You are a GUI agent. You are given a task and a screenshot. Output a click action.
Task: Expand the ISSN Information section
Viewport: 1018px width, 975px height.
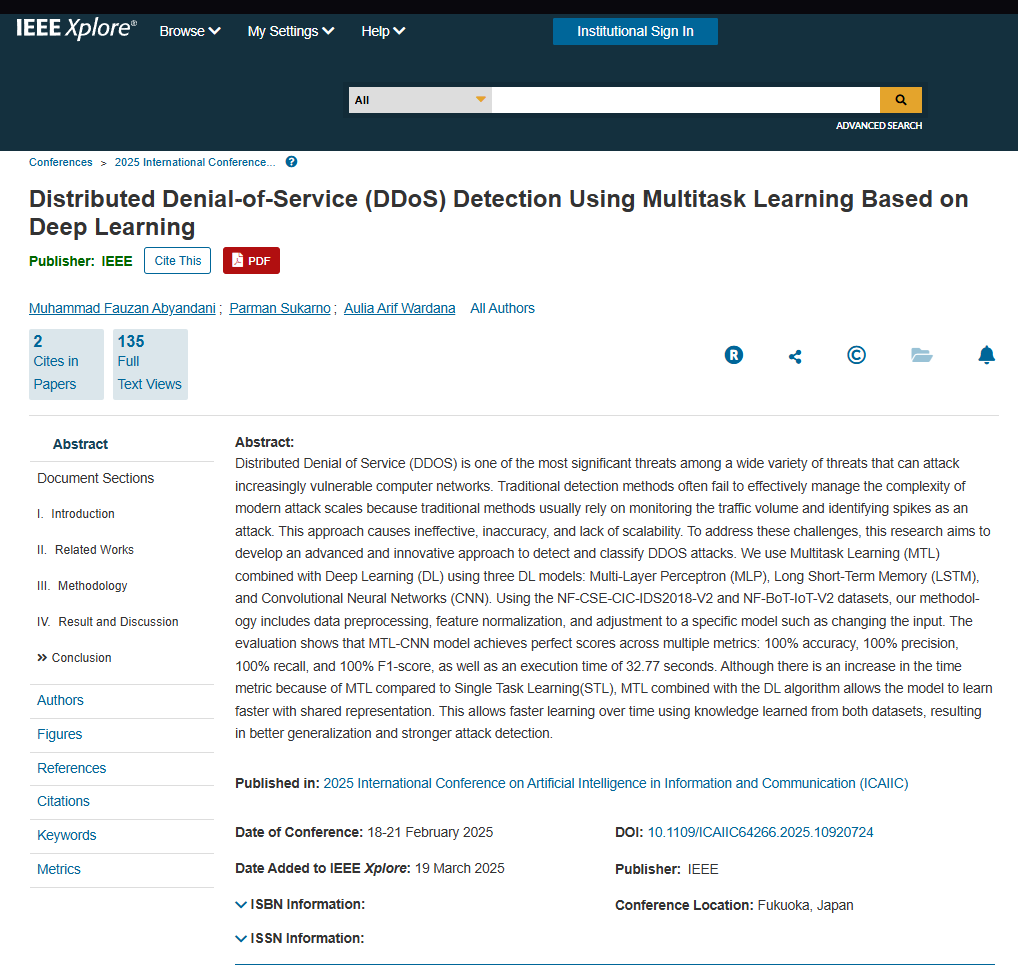tap(299, 938)
